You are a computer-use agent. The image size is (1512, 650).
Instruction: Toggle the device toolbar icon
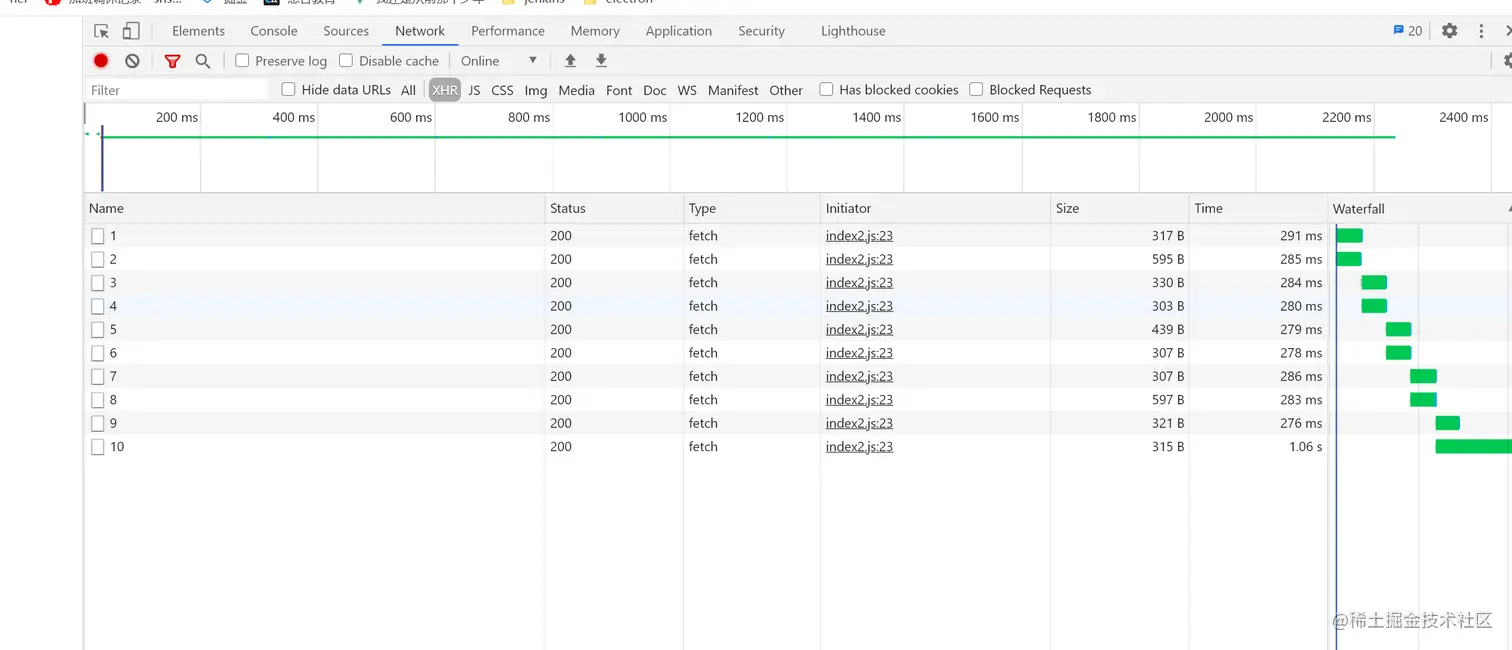point(131,31)
